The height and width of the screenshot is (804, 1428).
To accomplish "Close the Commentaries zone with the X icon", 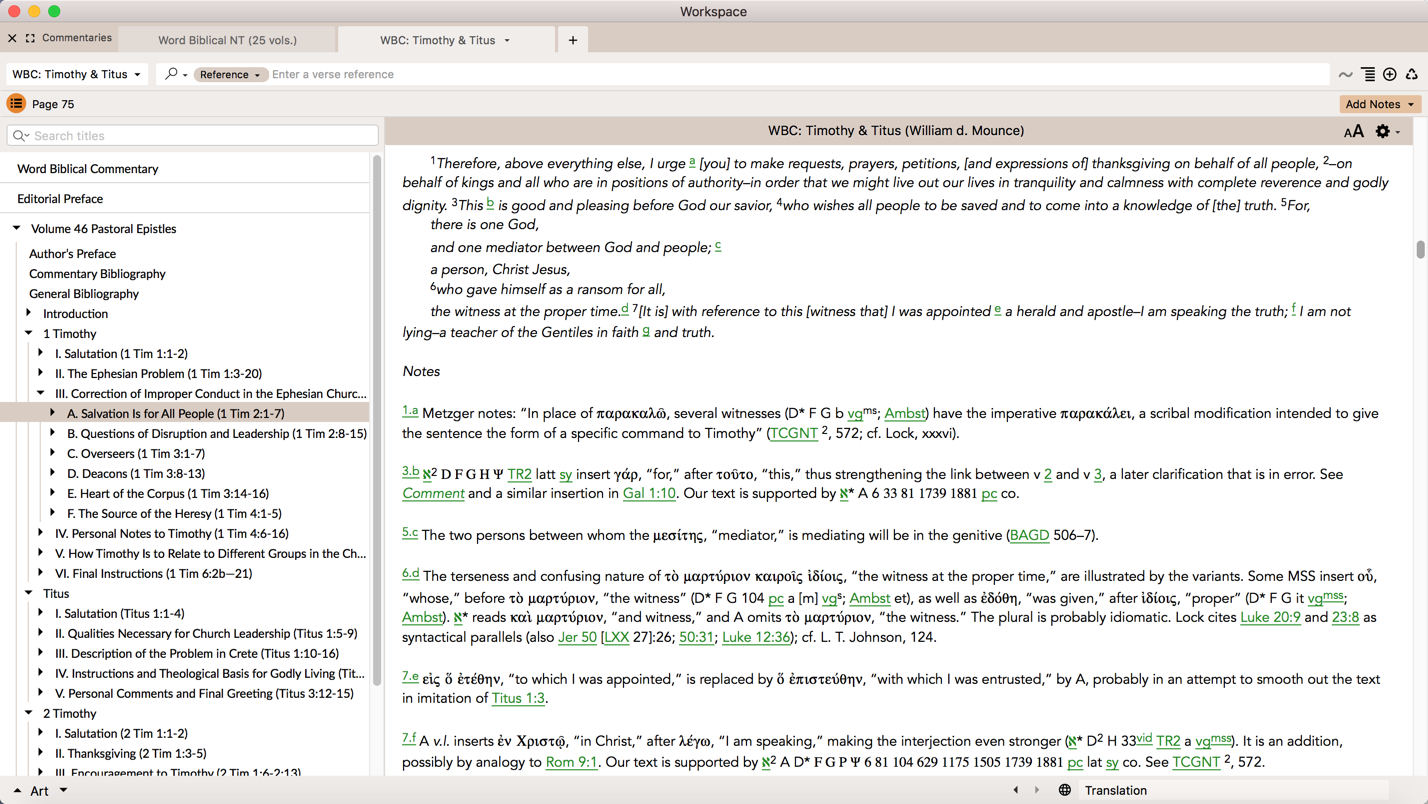I will click(x=12, y=38).
